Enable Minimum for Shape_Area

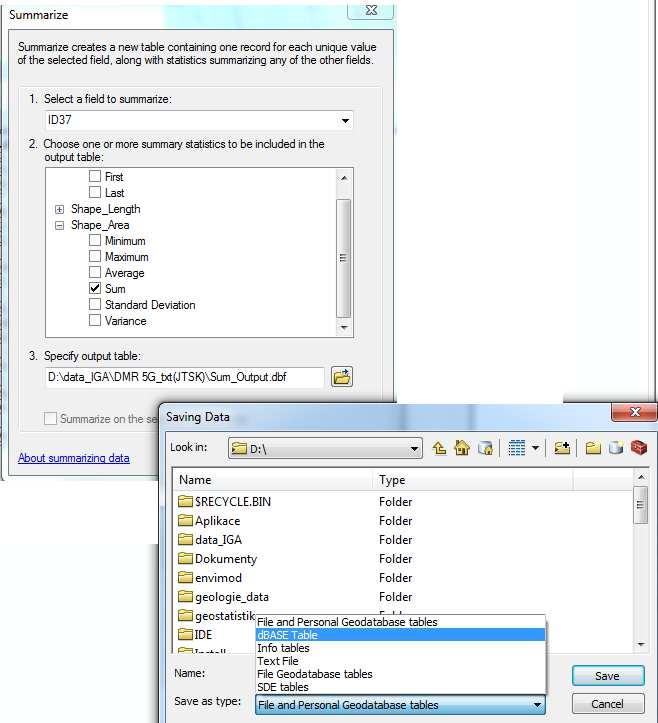95,240
